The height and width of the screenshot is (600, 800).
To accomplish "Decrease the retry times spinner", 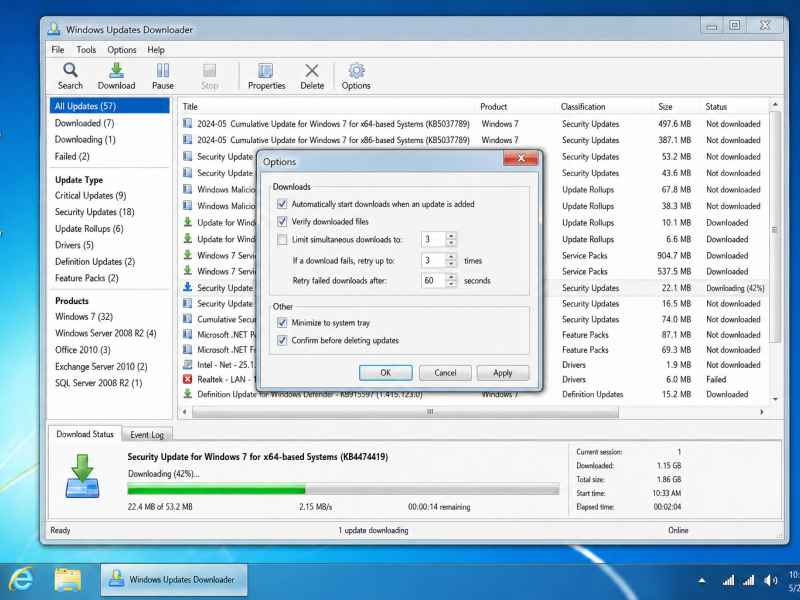I will coord(451,264).
